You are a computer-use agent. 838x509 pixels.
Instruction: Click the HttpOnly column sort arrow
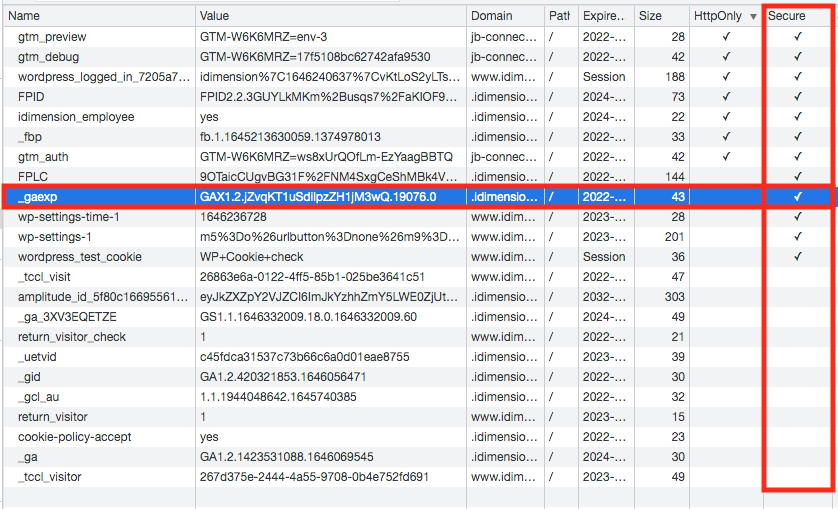(754, 17)
